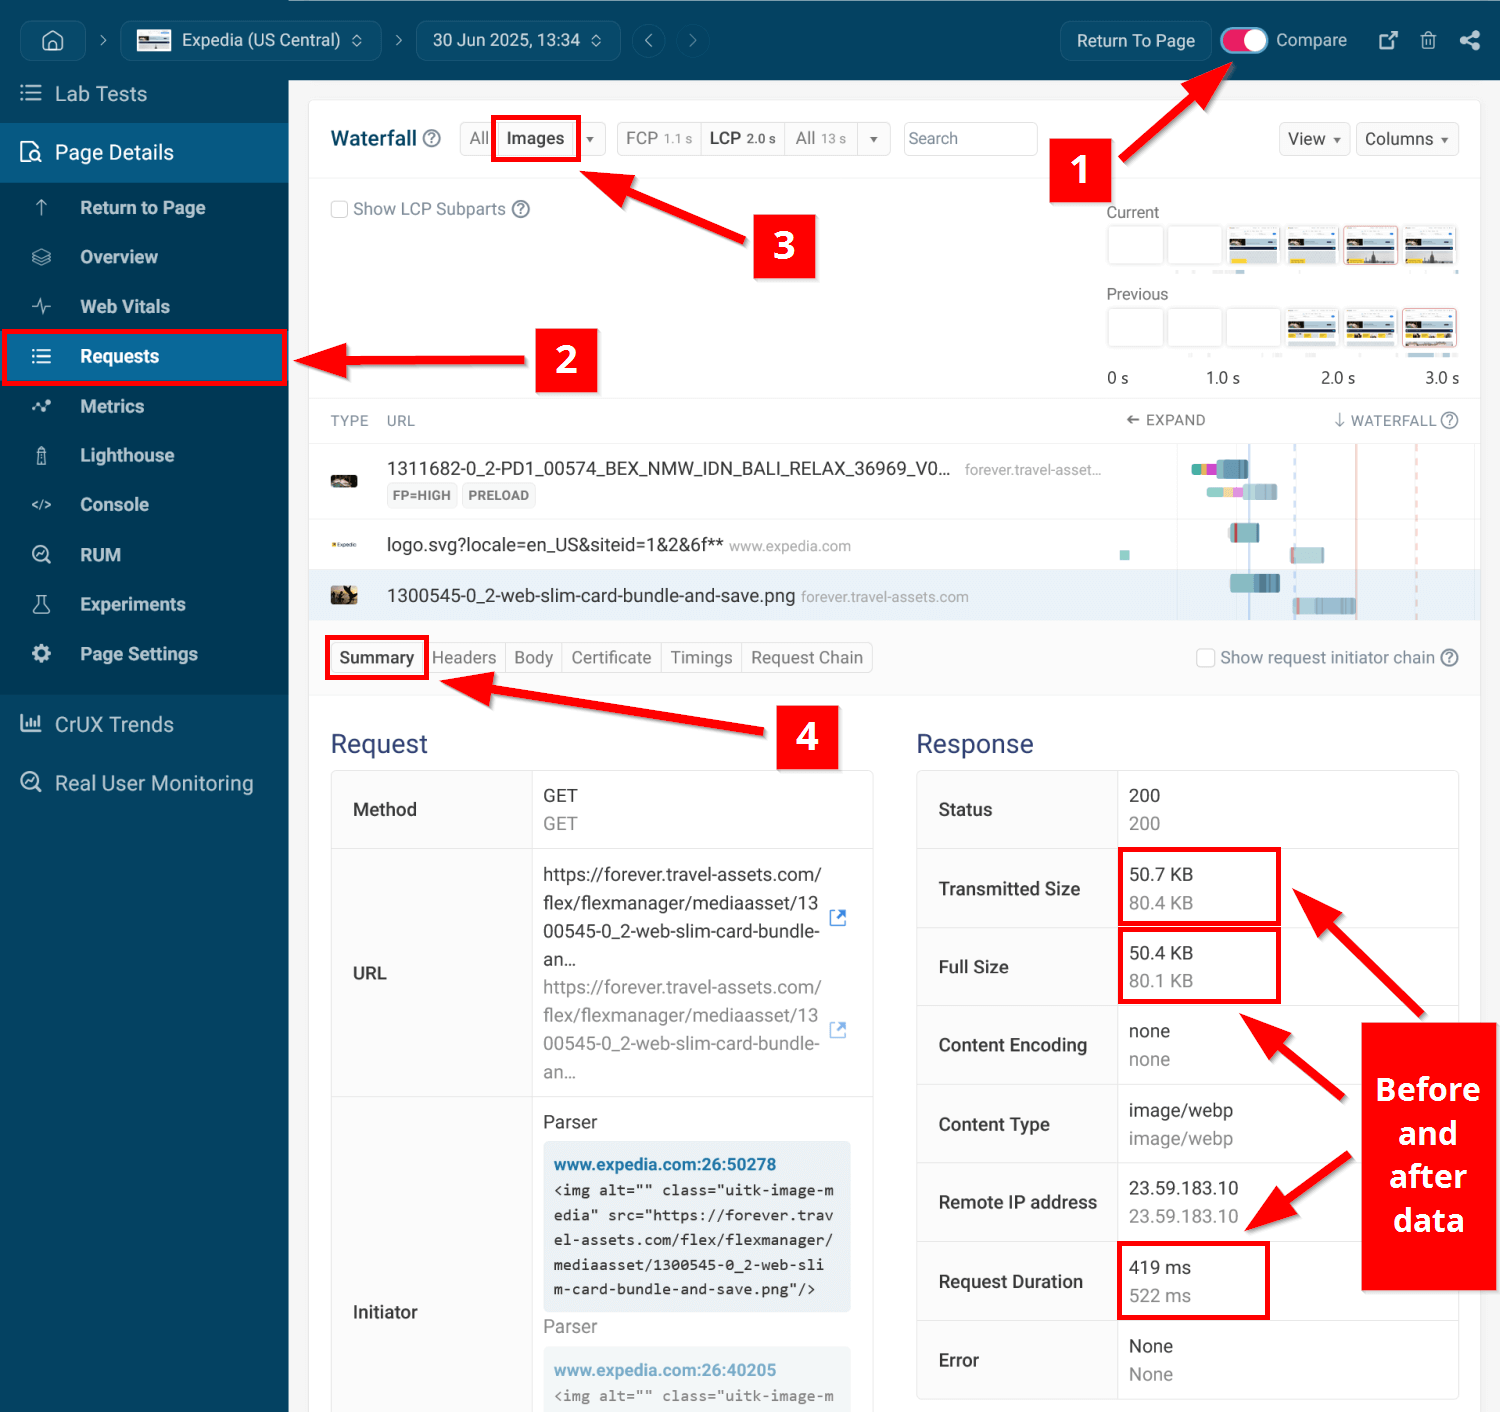The width and height of the screenshot is (1500, 1412).
Task: Go to next test arrow
Action: [x=692, y=40]
